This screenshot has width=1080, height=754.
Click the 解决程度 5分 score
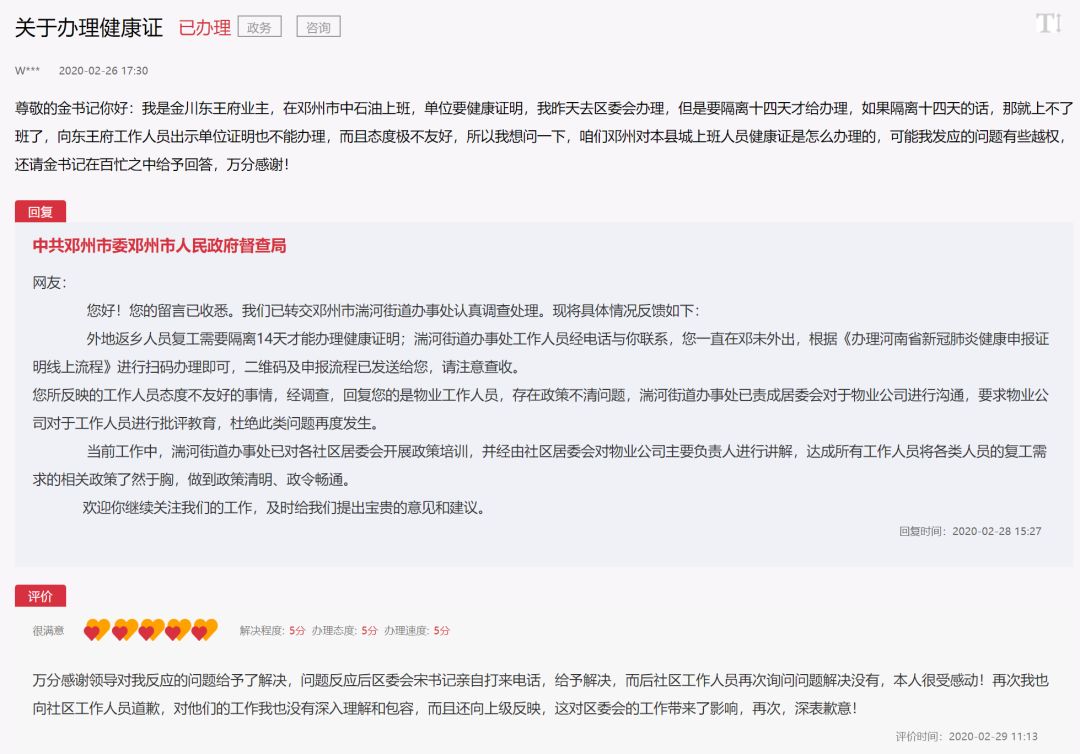click(272, 630)
